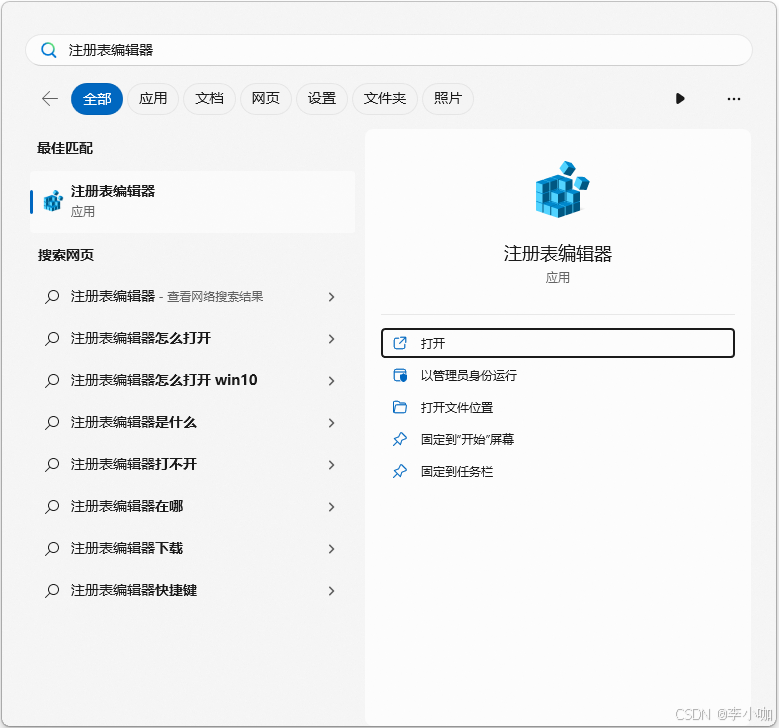Select the 全部 filter tab

[97, 99]
